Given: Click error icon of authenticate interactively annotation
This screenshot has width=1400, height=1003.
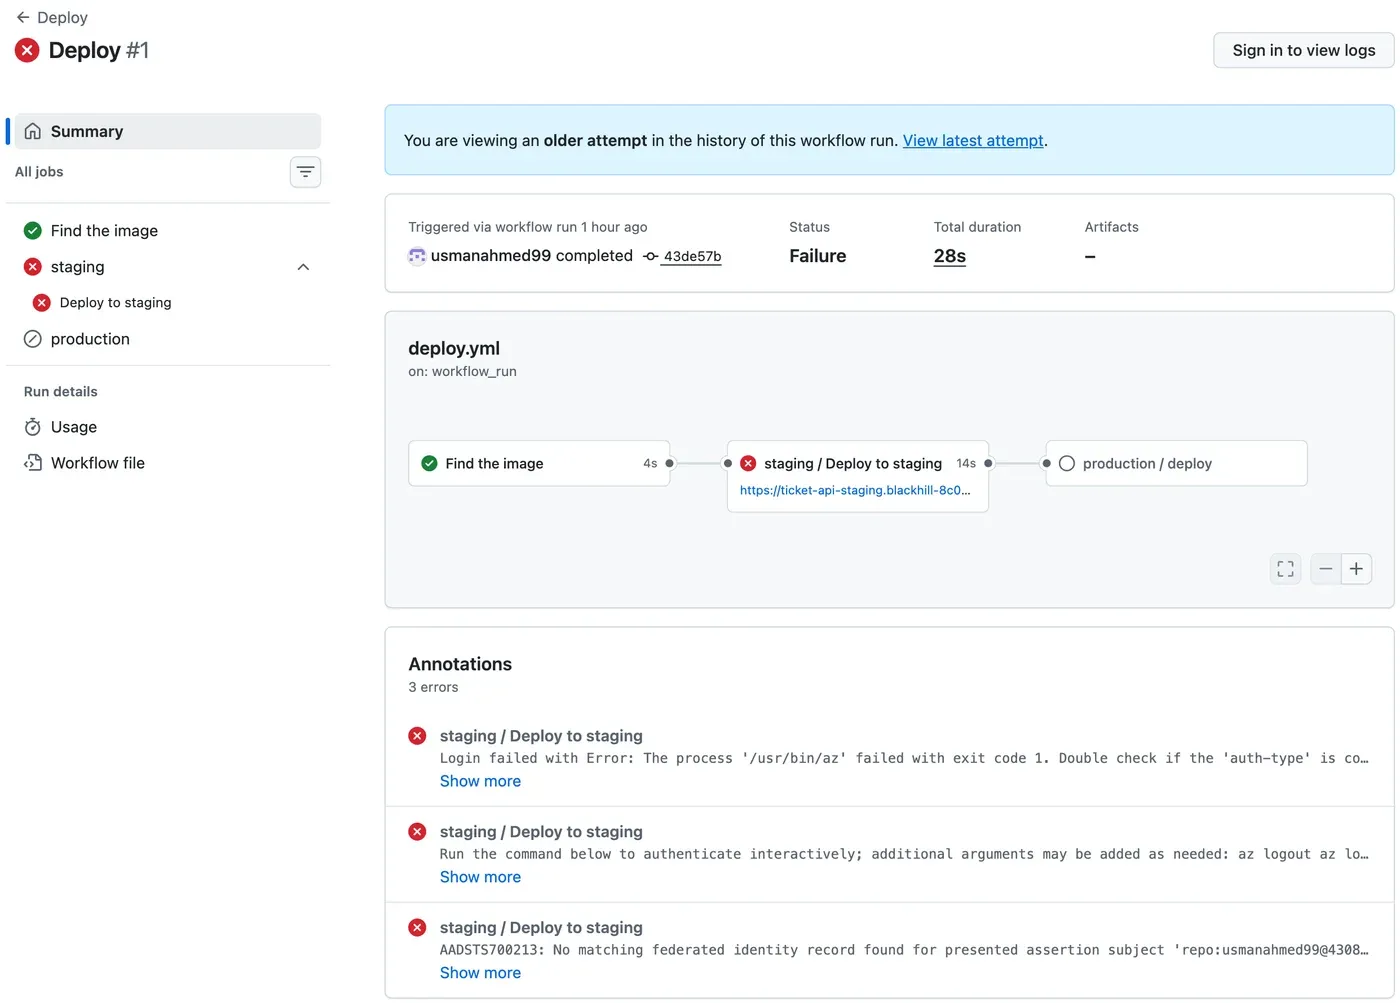Looking at the screenshot, I should click(x=418, y=832).
